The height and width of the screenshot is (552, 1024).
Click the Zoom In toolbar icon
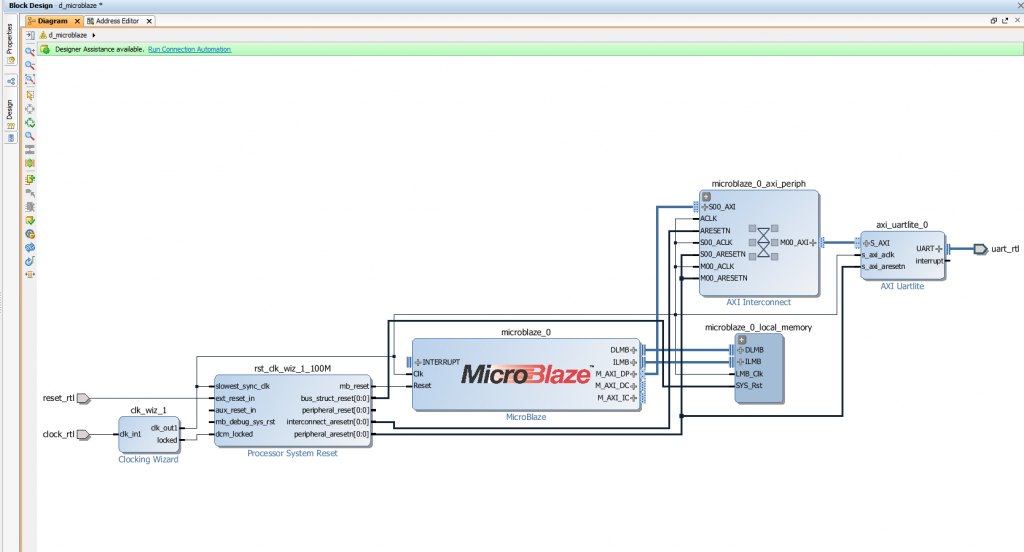30,51
